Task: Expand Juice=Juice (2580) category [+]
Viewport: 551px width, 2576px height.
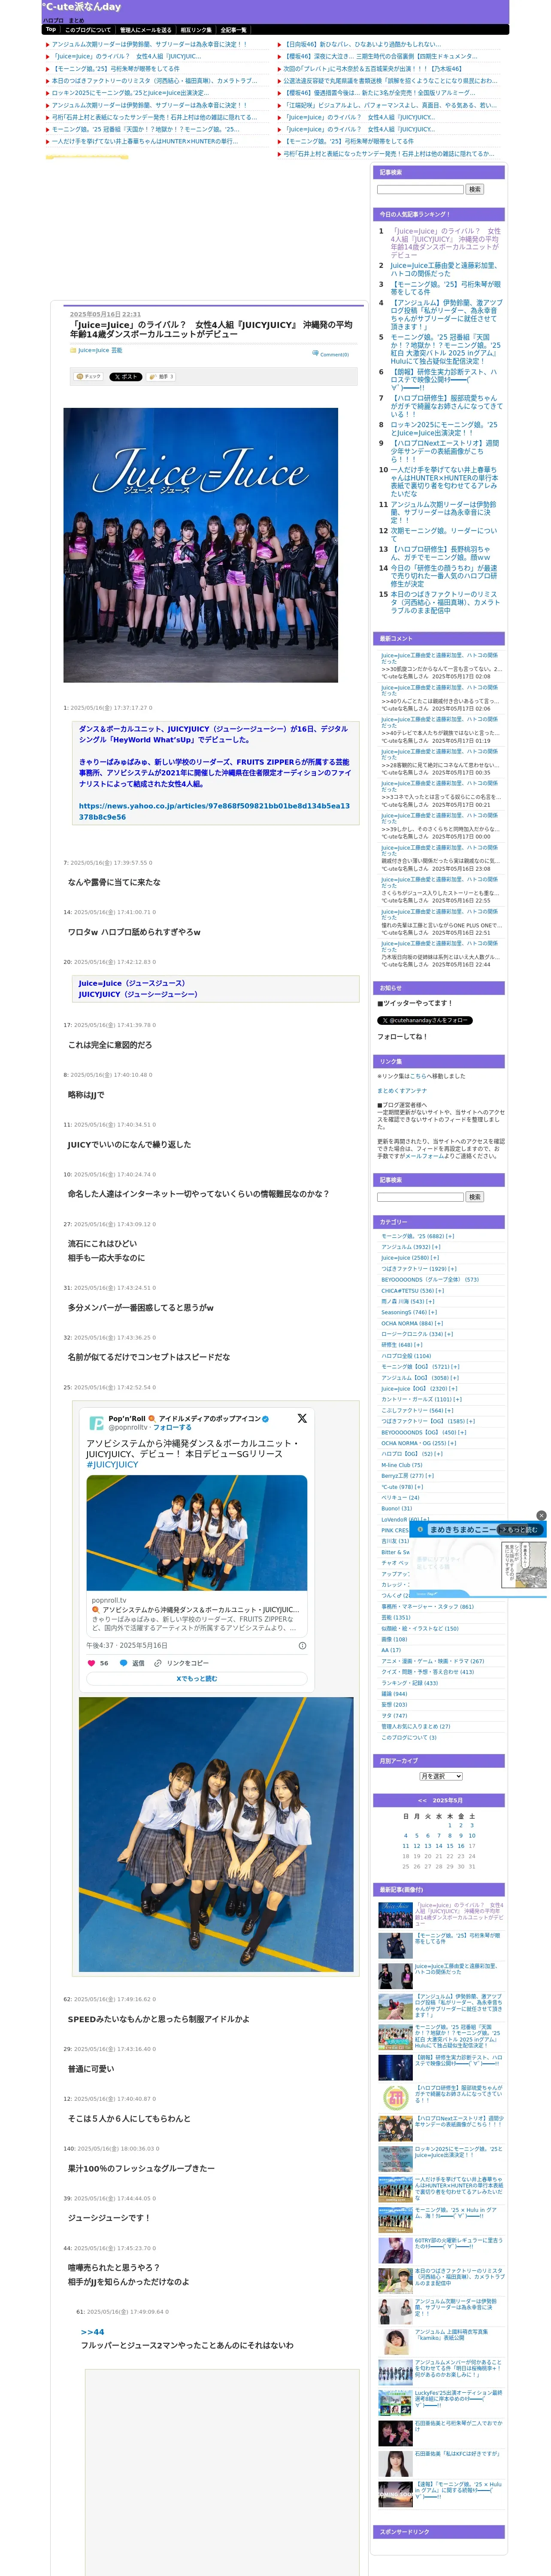Action: click(435, 1258)
